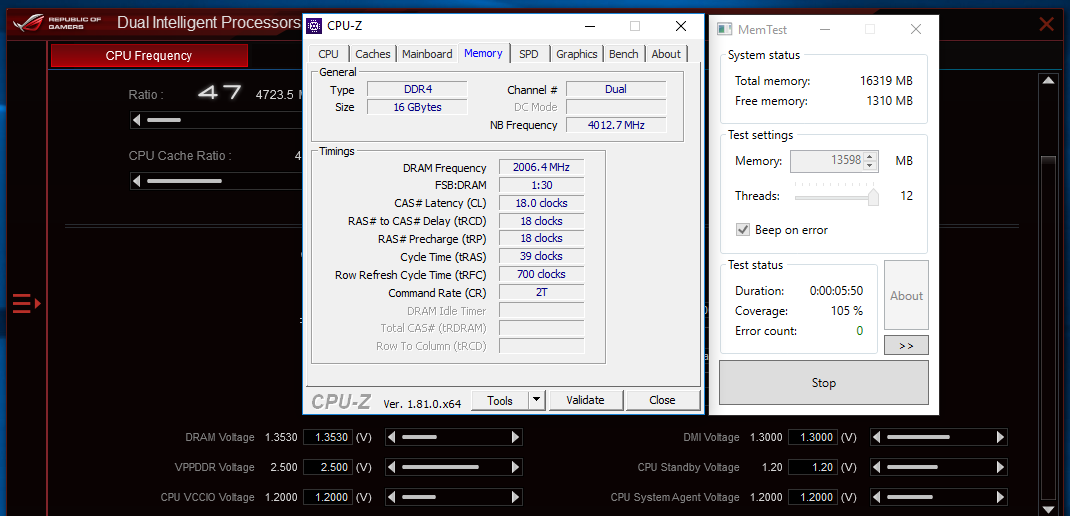The image size is (1070, 516).
Task: Click the CPU VCCIO Voltage slider track
Action: coord(454,497)
